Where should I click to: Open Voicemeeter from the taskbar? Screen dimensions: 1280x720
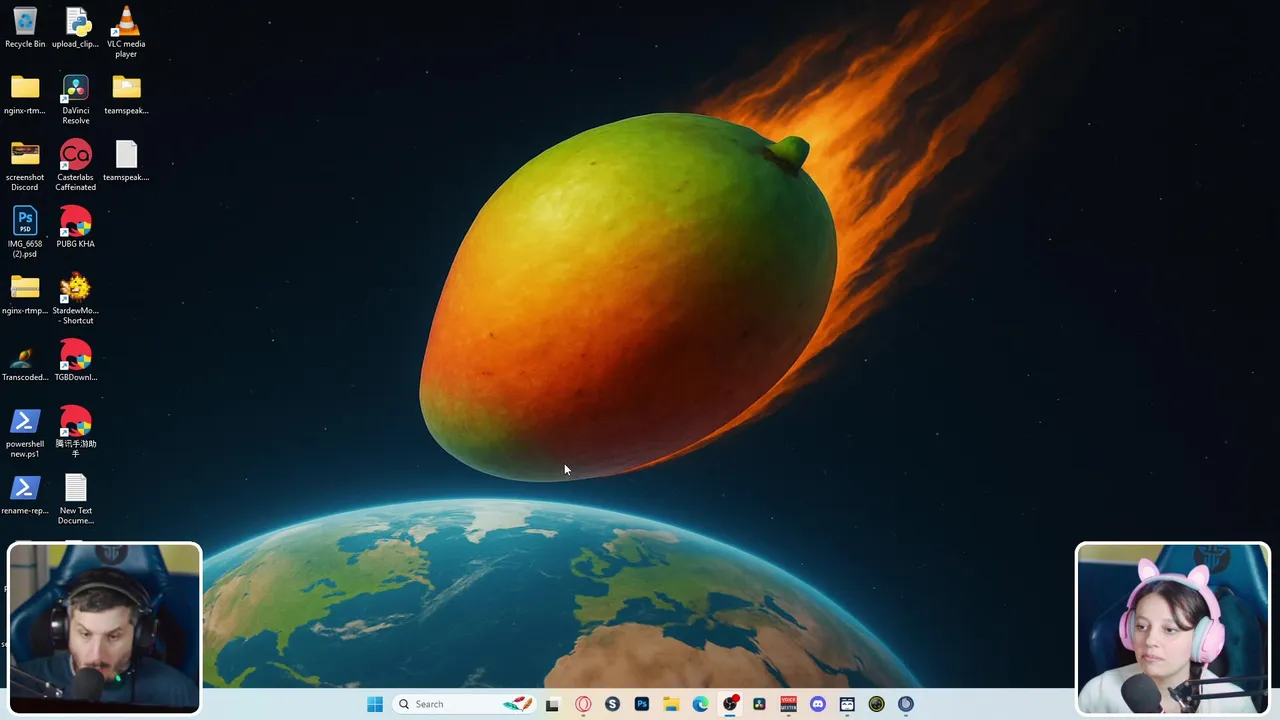coord(788,704)
